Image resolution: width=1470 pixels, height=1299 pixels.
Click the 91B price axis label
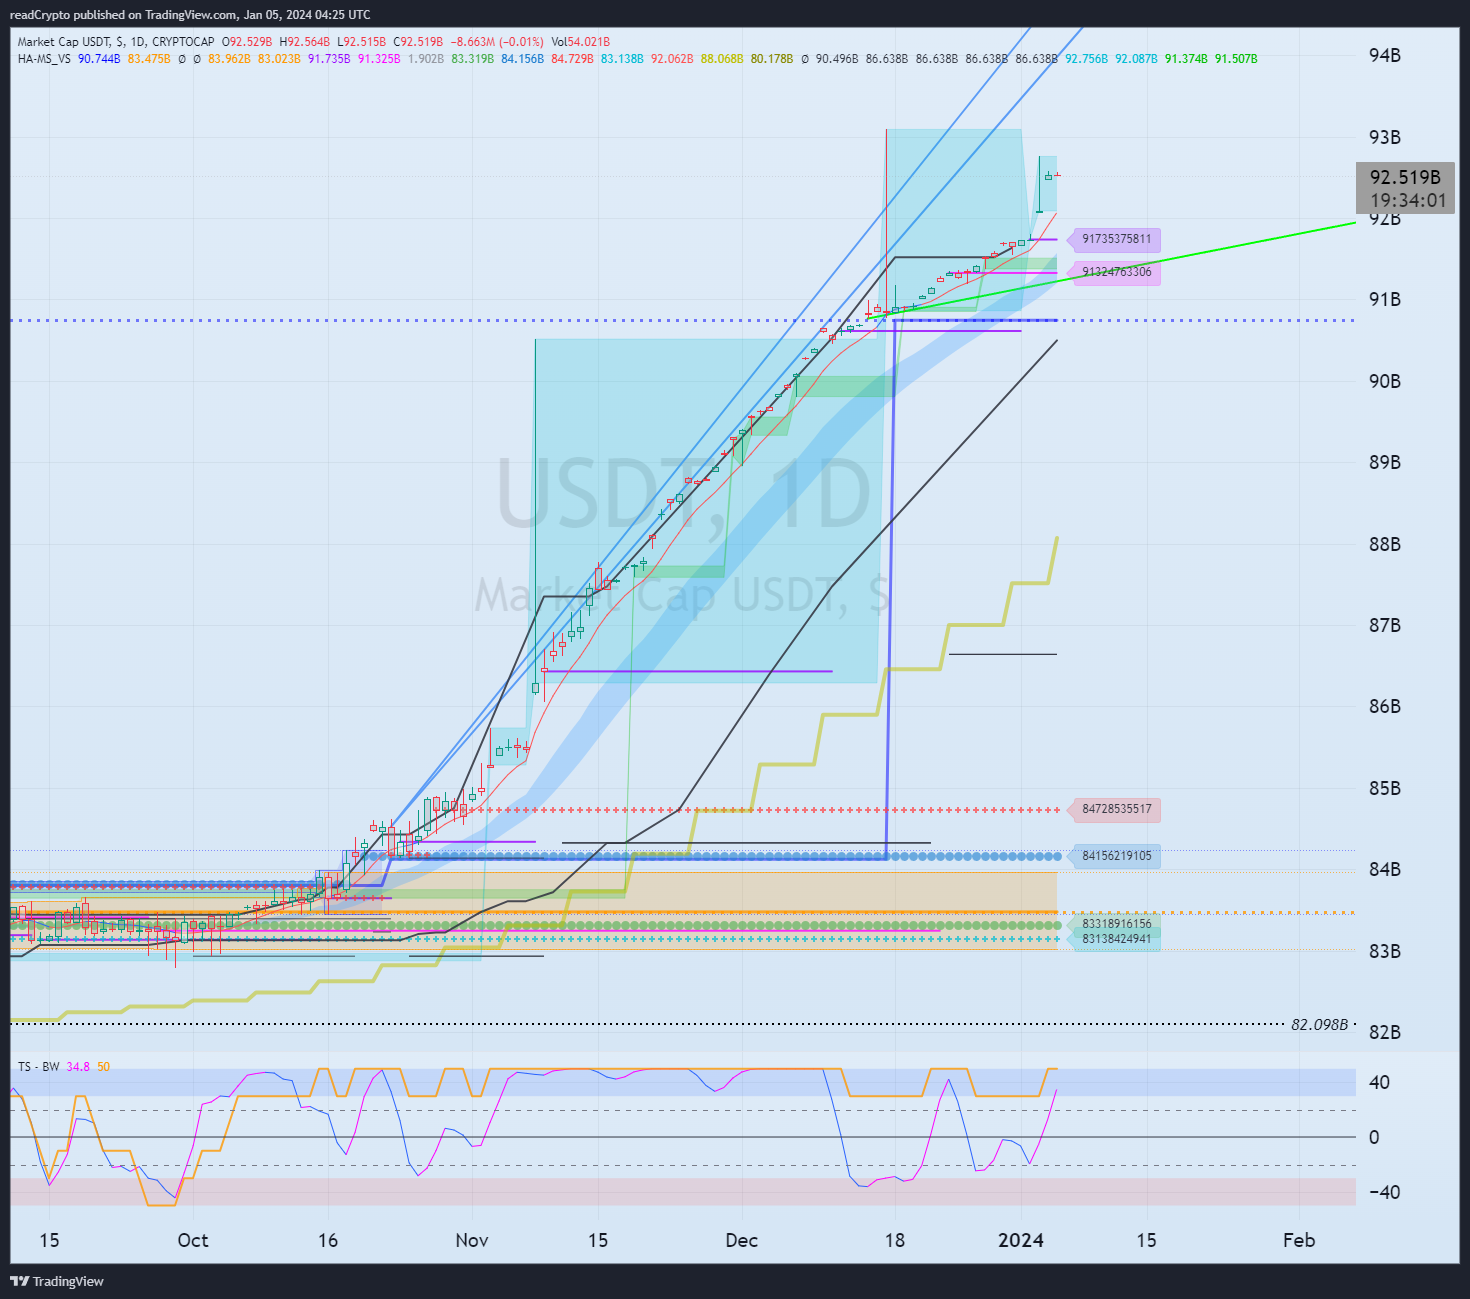[1385, 300]
